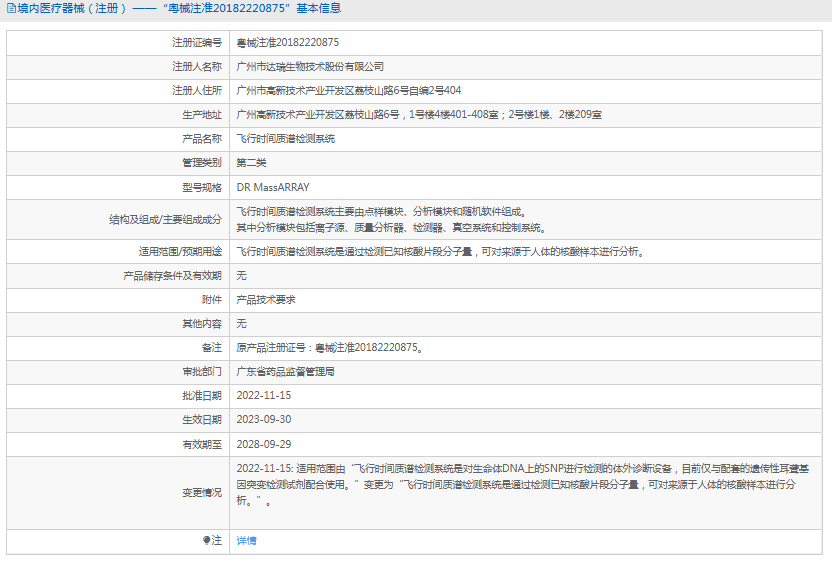This screenshot has height=562, width=832.
Task: Click the 生效日期 label
Action: pyautogui.click(x=202, y=420)
